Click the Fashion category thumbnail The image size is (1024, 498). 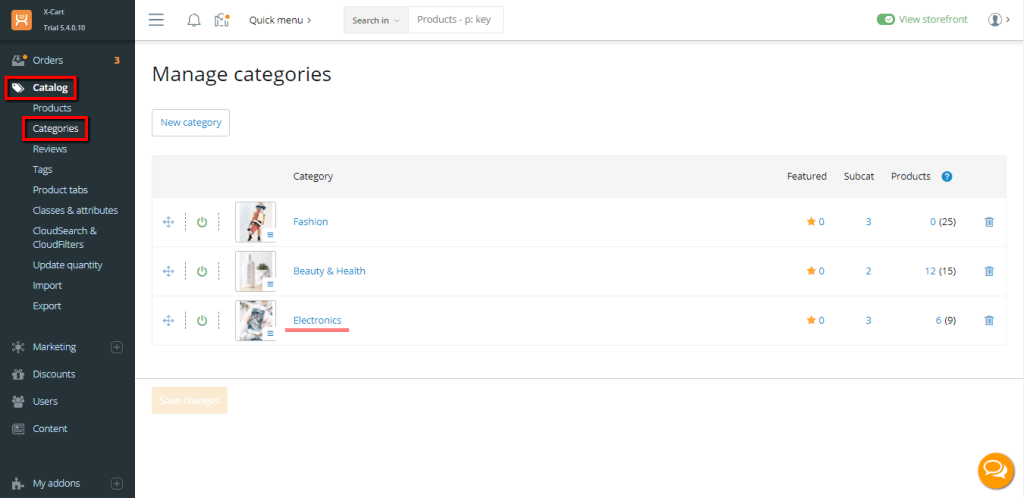tap(255, 221)
